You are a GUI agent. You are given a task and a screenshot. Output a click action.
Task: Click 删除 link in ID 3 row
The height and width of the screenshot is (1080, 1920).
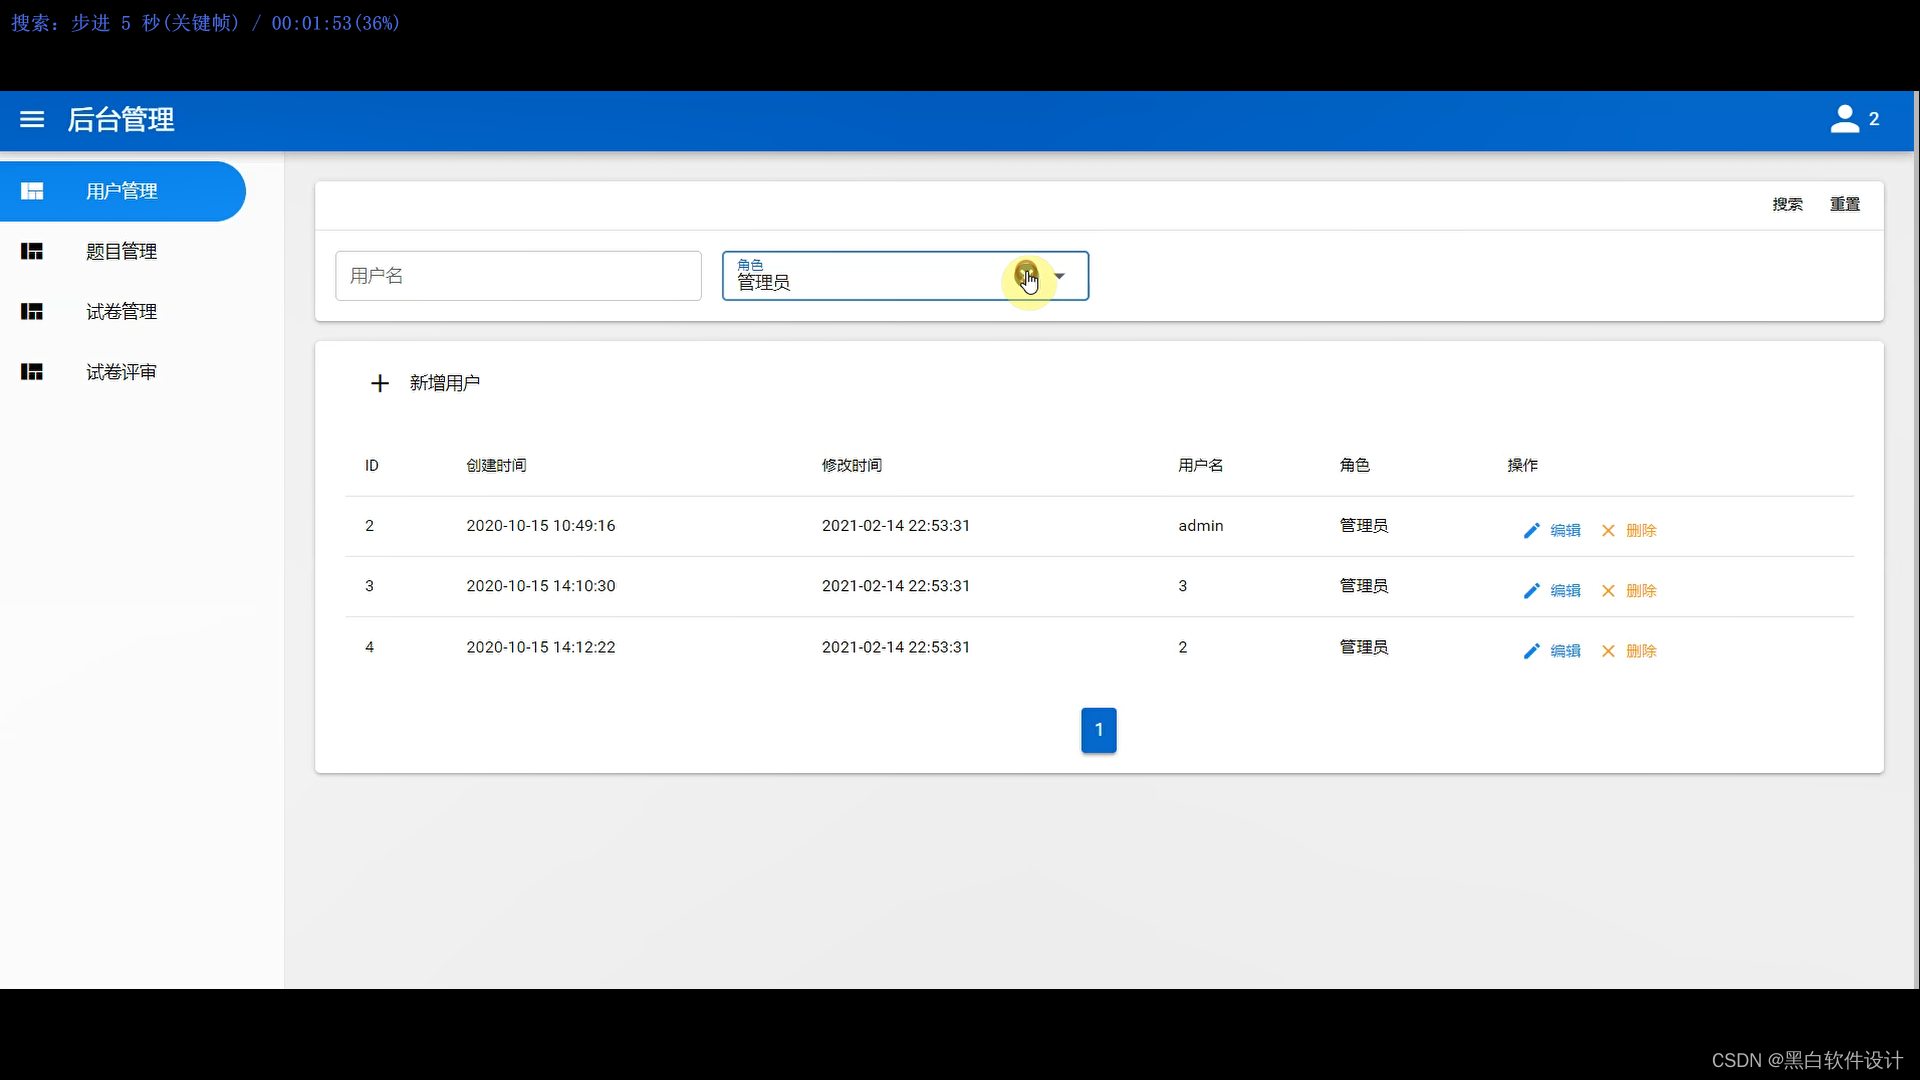click(1641, 591)
